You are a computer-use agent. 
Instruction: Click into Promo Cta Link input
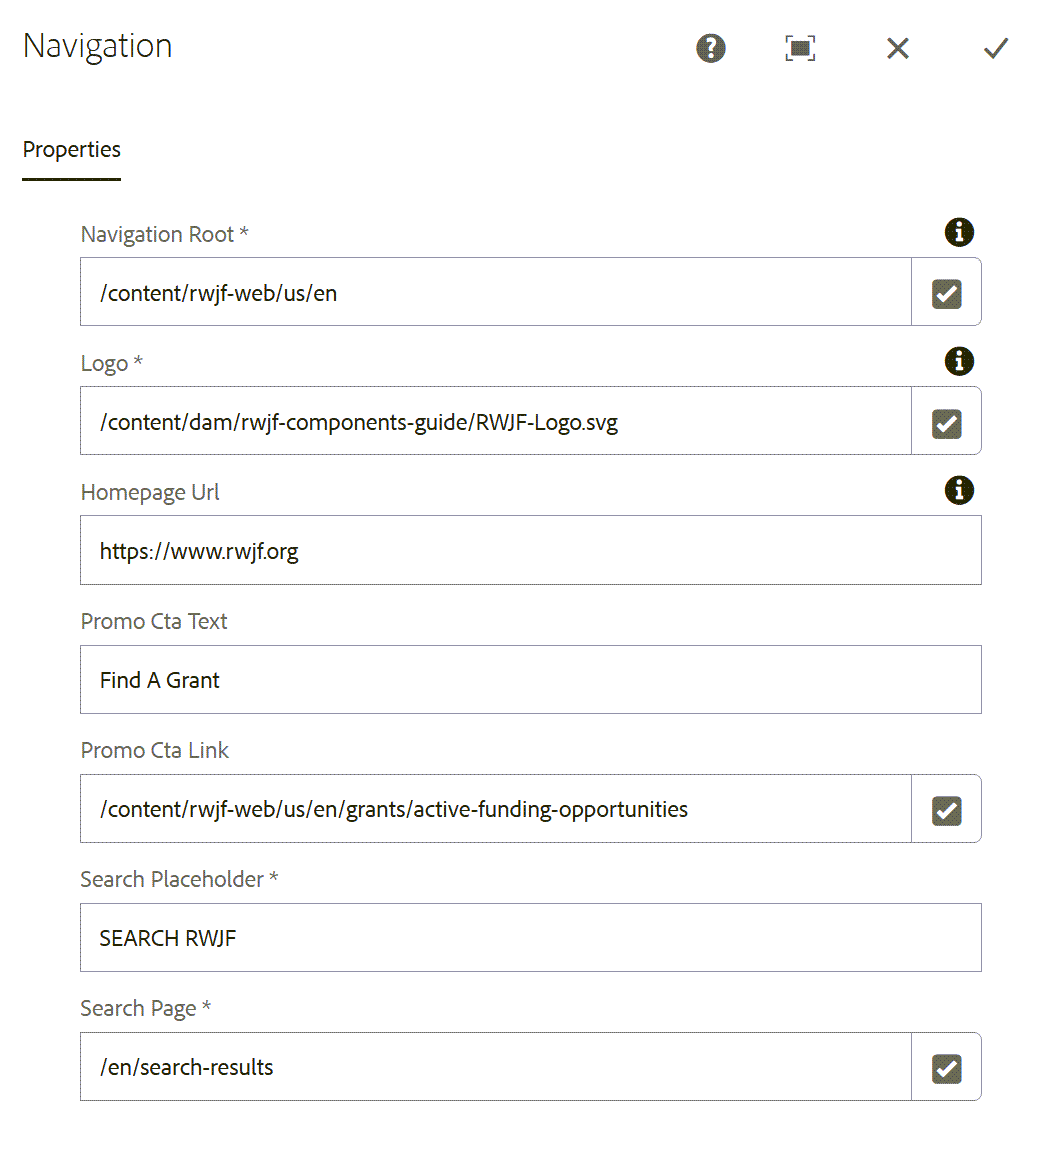pyautogui.click(x=496, y=809)
